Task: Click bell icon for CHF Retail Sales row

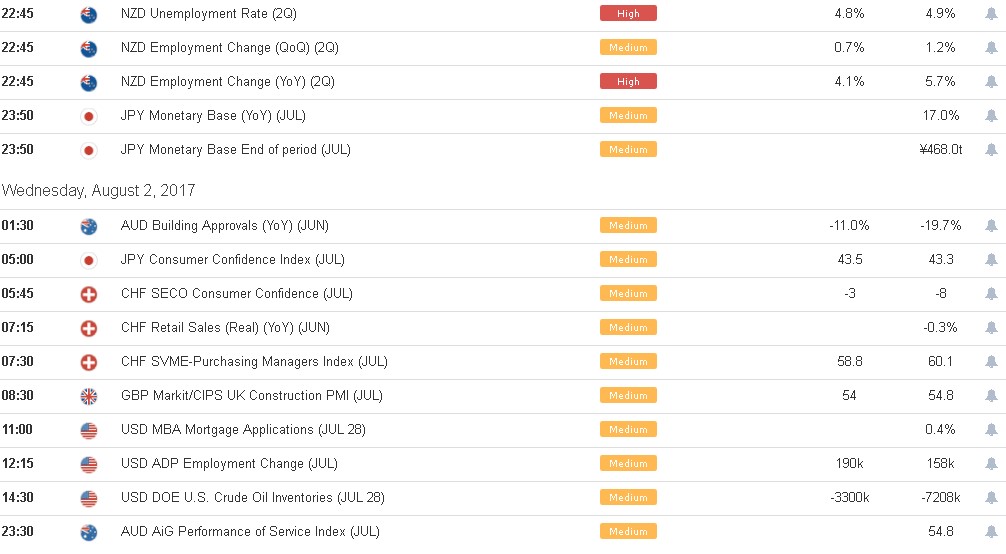Action: (991, 327)
